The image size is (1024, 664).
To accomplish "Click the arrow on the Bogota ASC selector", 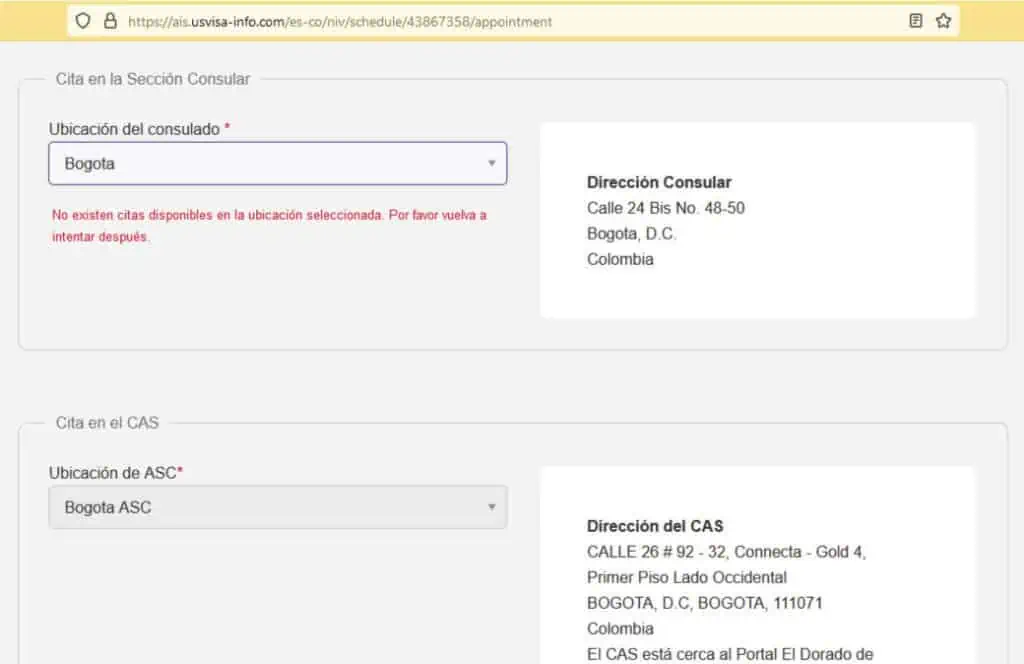I will point(492,507).
